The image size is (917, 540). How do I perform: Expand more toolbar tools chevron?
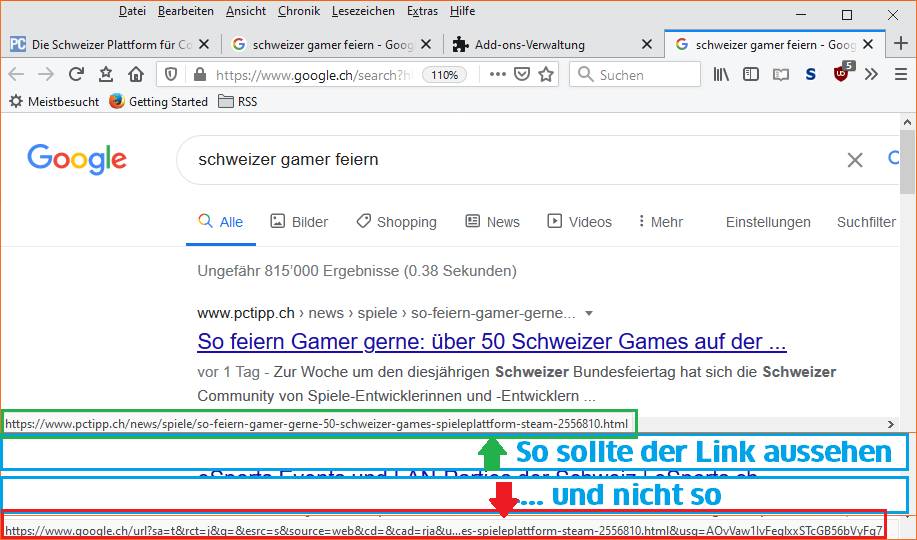coord(871,74)
